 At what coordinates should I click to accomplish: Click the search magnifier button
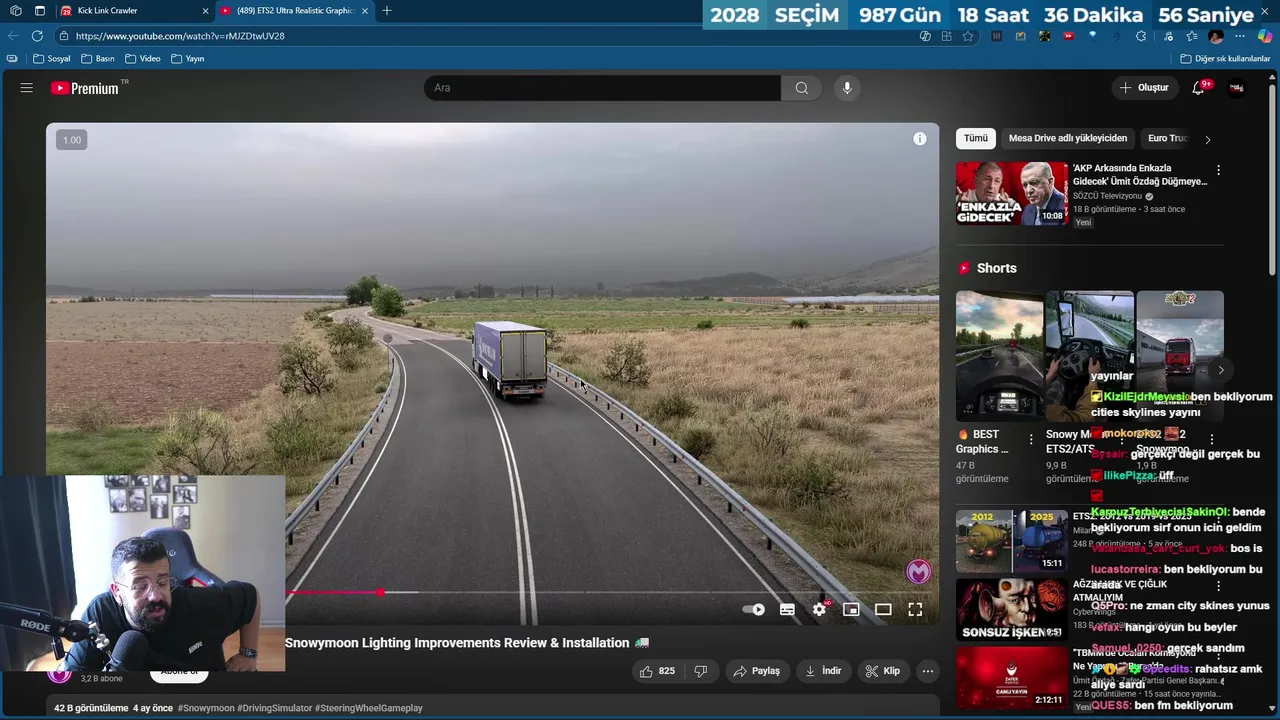(x=802, y=88)
